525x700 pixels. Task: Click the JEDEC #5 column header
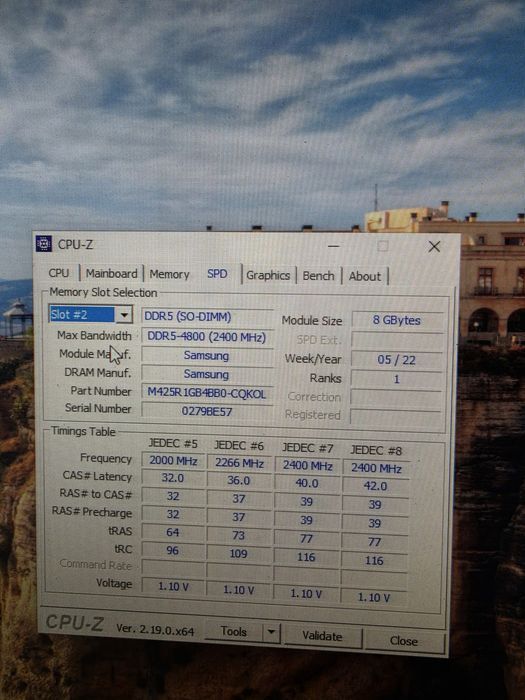pos(173,443)
